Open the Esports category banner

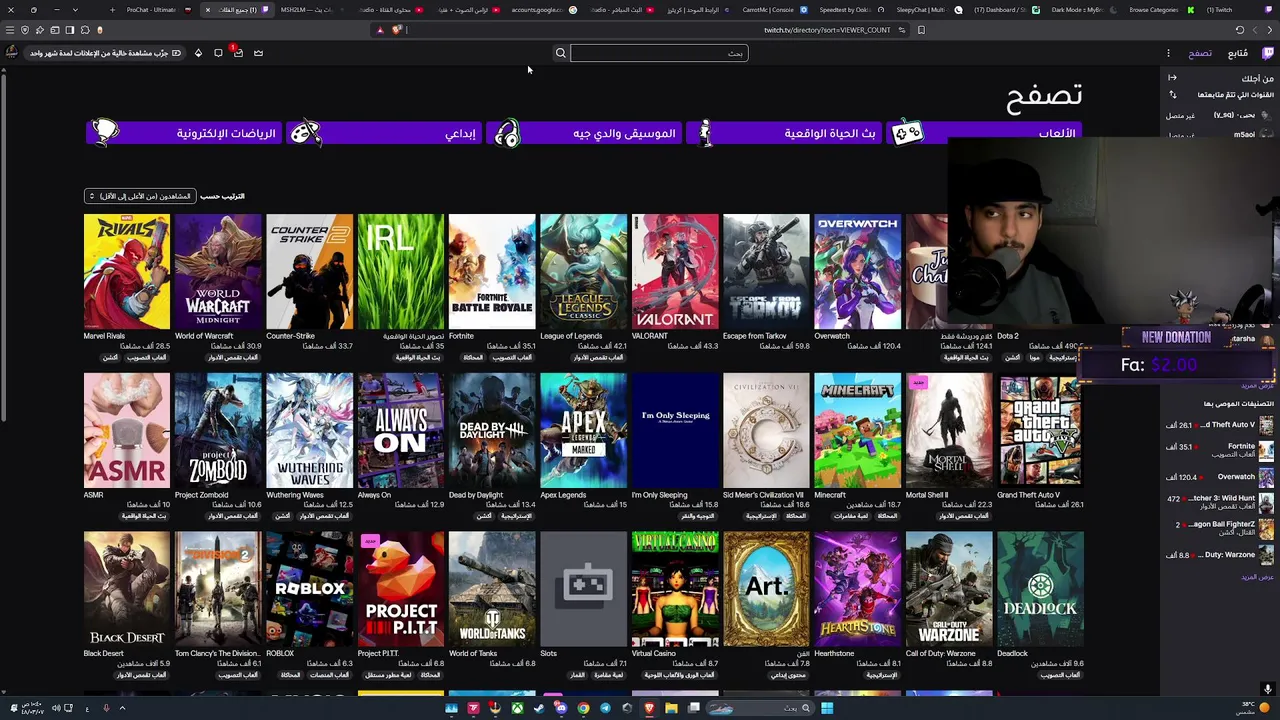[x=185, y=133]
